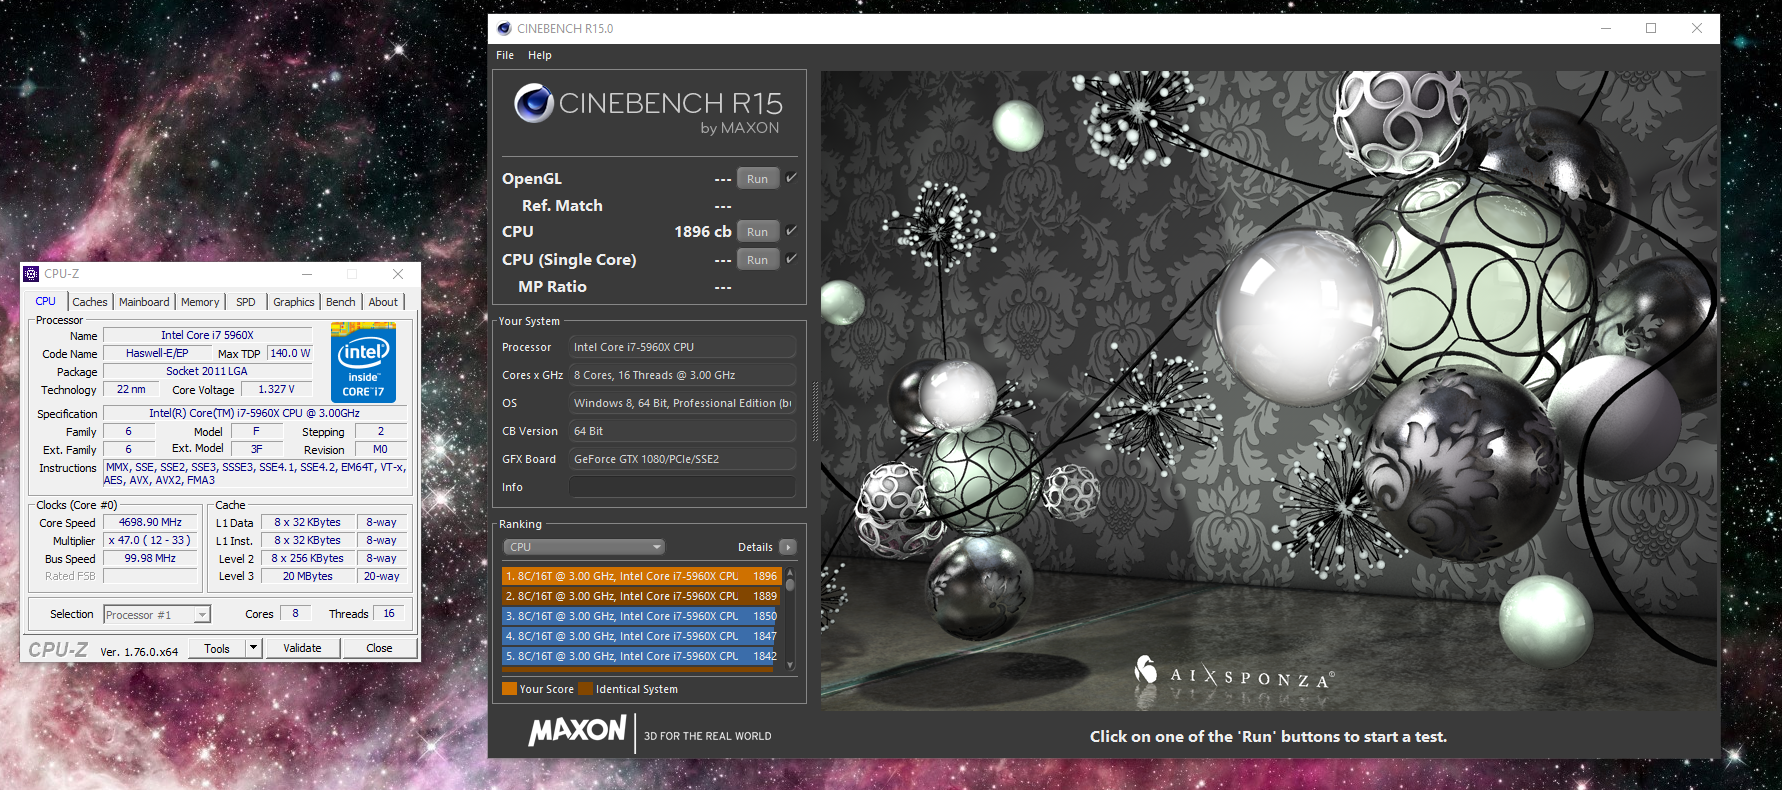The image size is (1782, 790).
Task: Click the Bus Speed 99.98 MHz value
Action: pos(150,558)
